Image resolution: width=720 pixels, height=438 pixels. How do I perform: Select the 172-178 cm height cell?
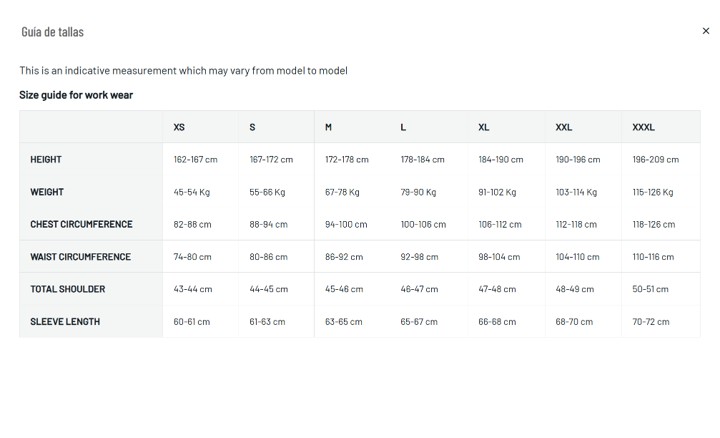click(x=347, y=159)
